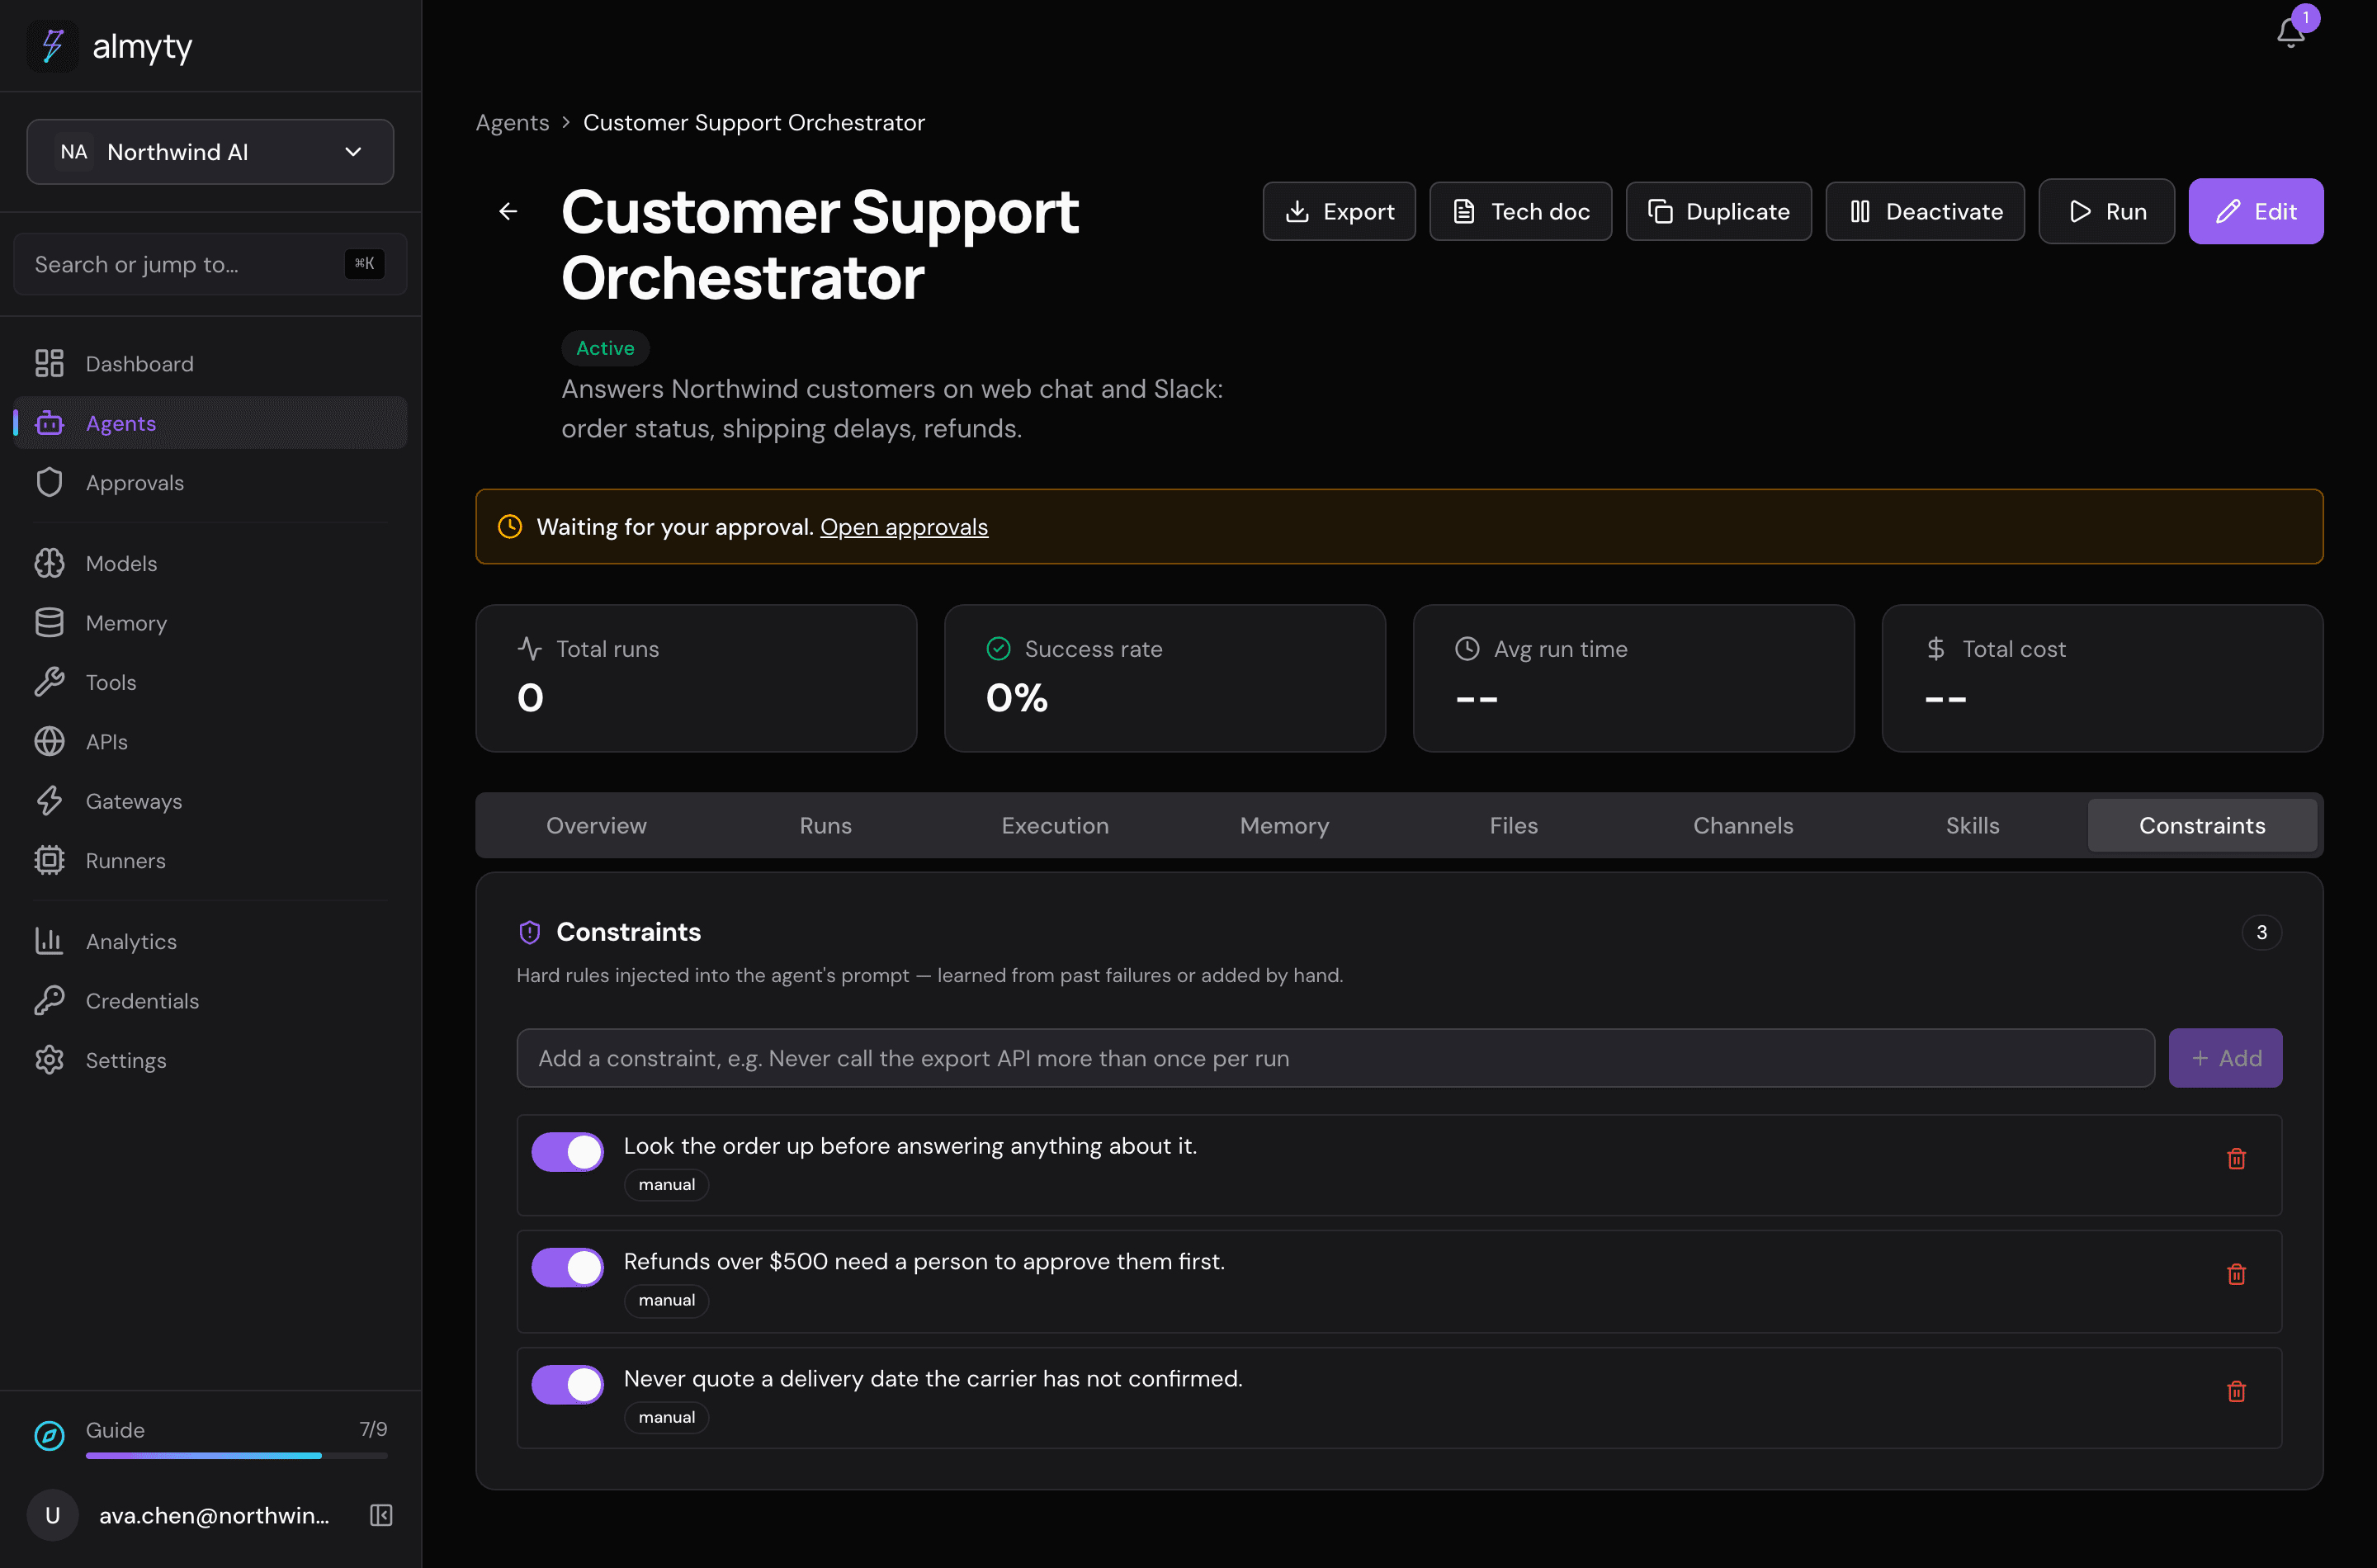Click the almyty lightning logo
This screenshot has width=2377, height=1568.
[x=52, y=46]
